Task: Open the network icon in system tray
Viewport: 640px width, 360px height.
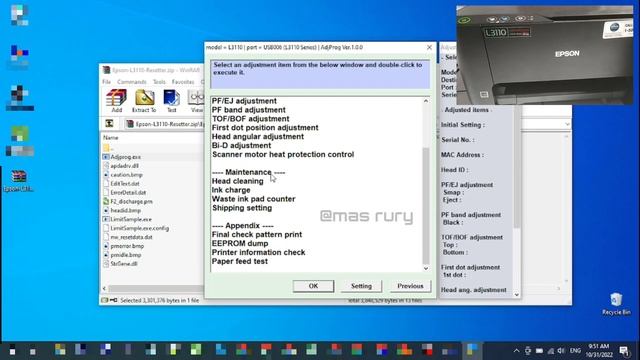Action: point(551,351)
